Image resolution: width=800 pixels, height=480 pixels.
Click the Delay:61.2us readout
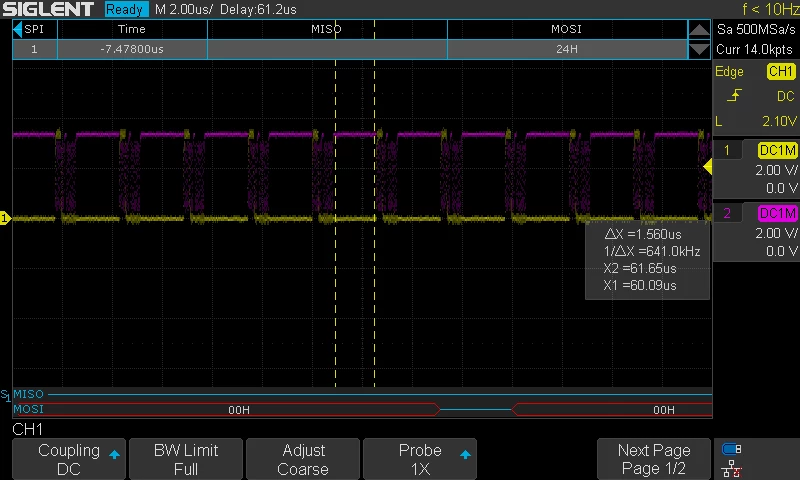(258, 9)
